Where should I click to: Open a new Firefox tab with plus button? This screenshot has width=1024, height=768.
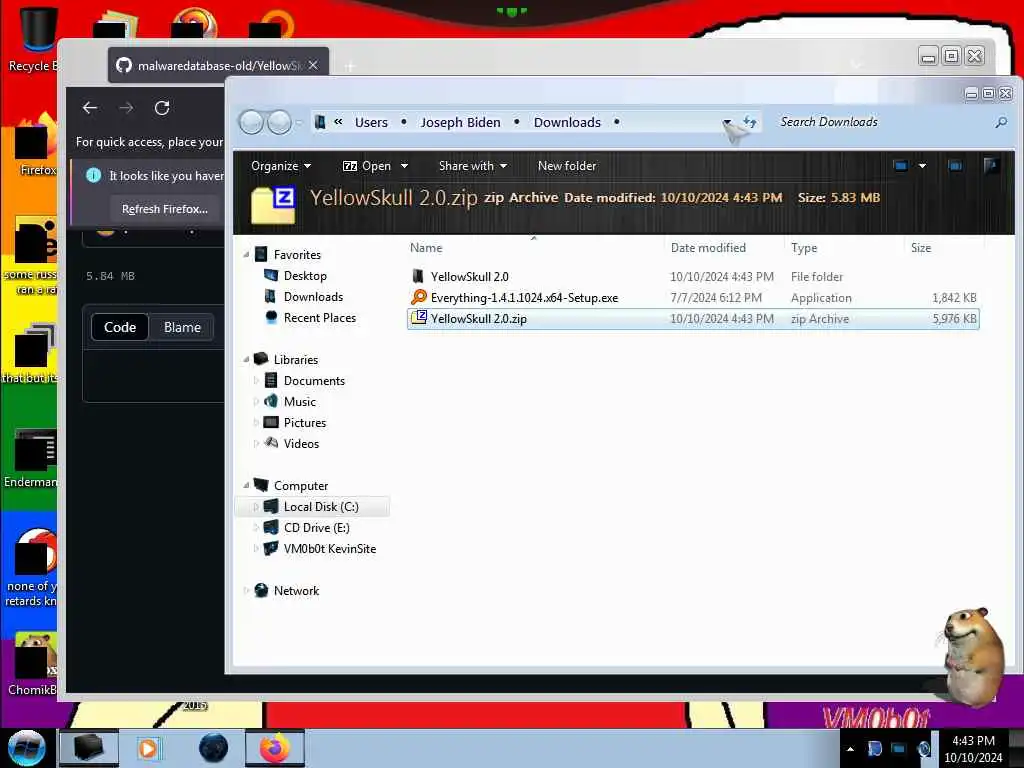350,66
